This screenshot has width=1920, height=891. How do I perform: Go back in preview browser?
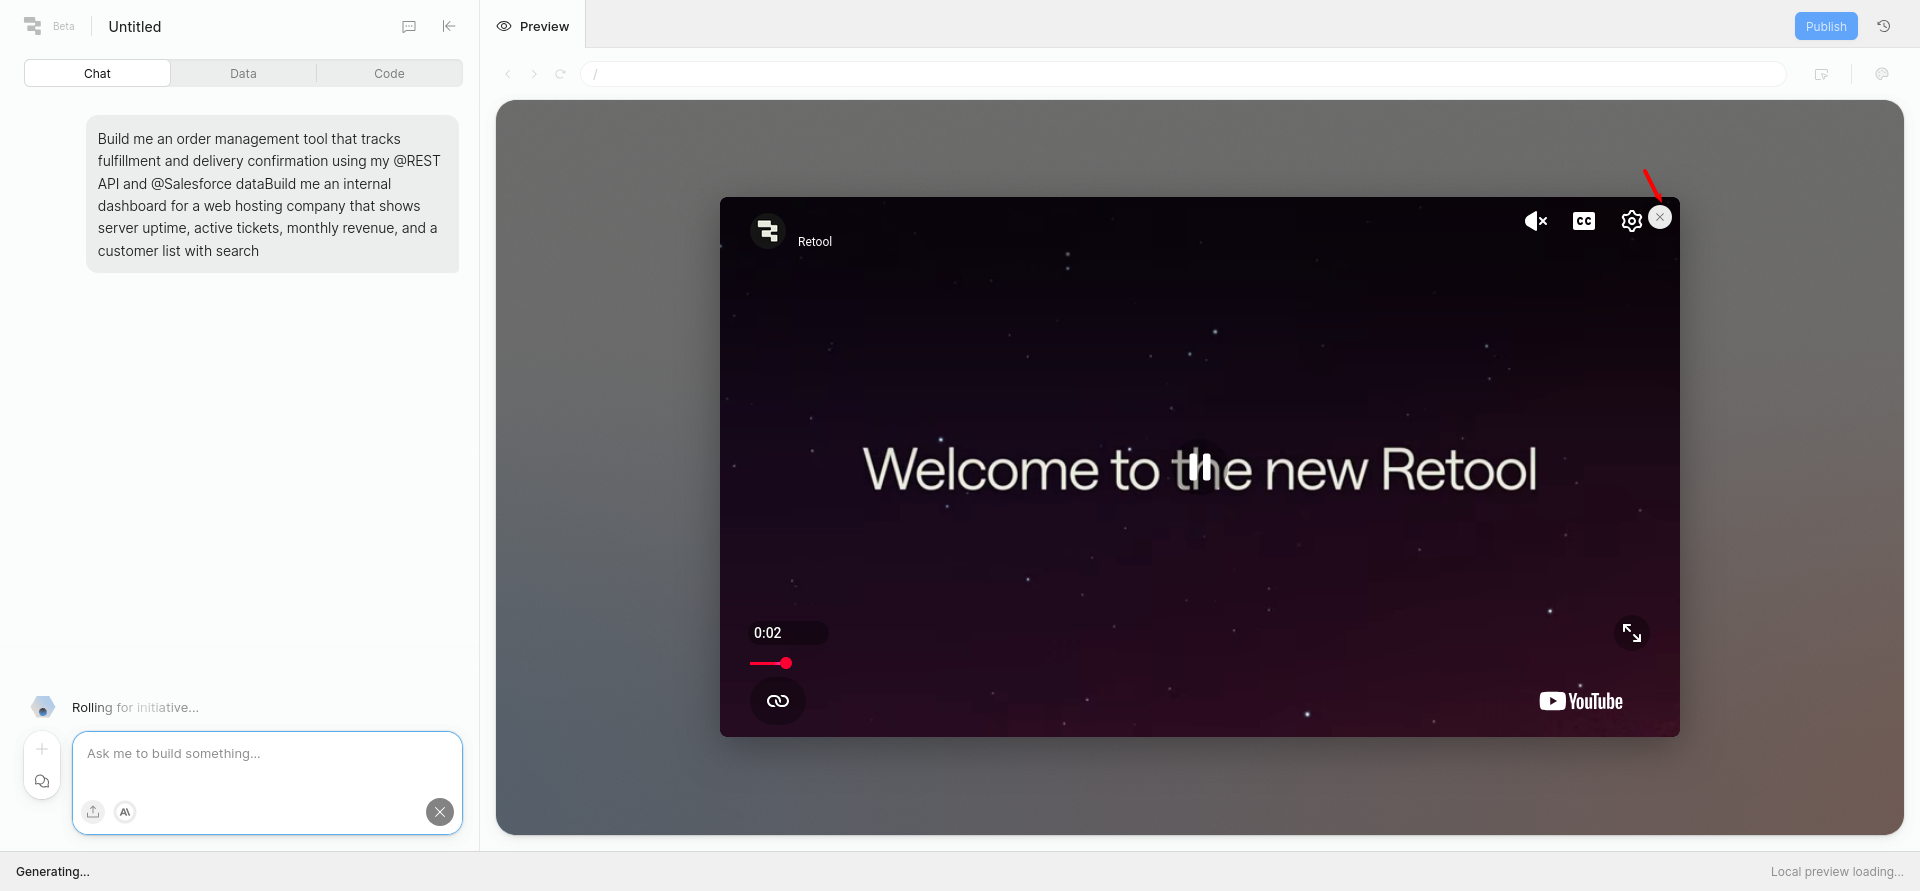click(508, 74)
